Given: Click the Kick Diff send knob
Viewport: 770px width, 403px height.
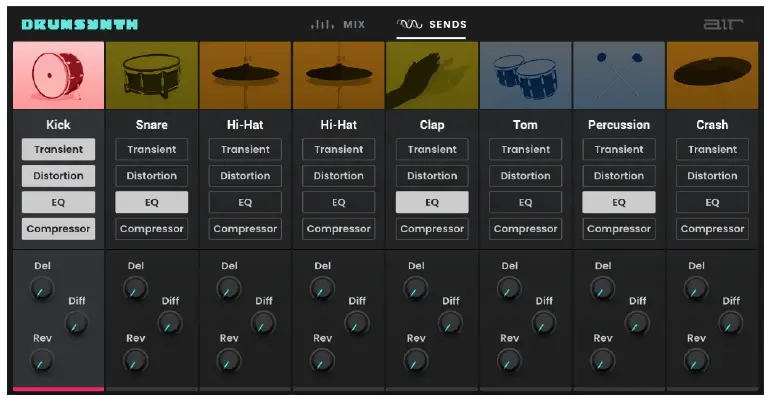Looking at the screenshot, I should coord(77,323).
